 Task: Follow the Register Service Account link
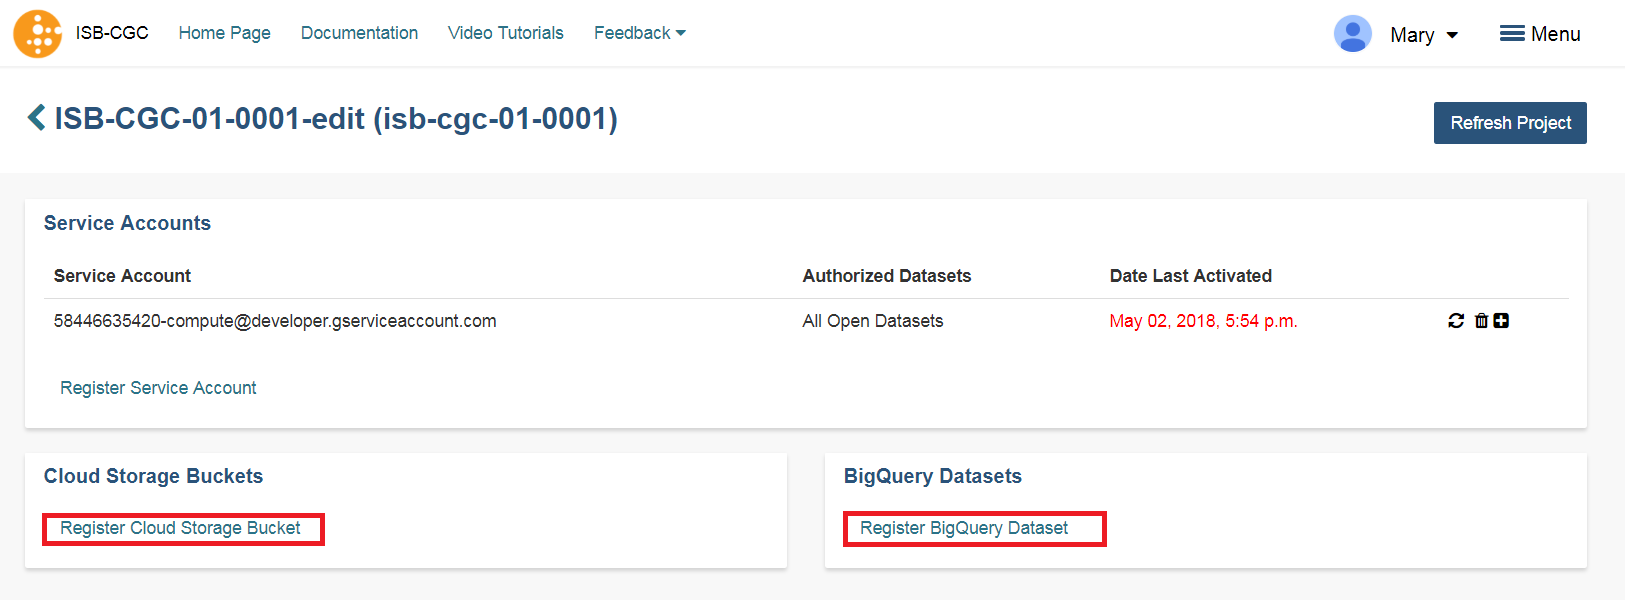coord(158,388)
